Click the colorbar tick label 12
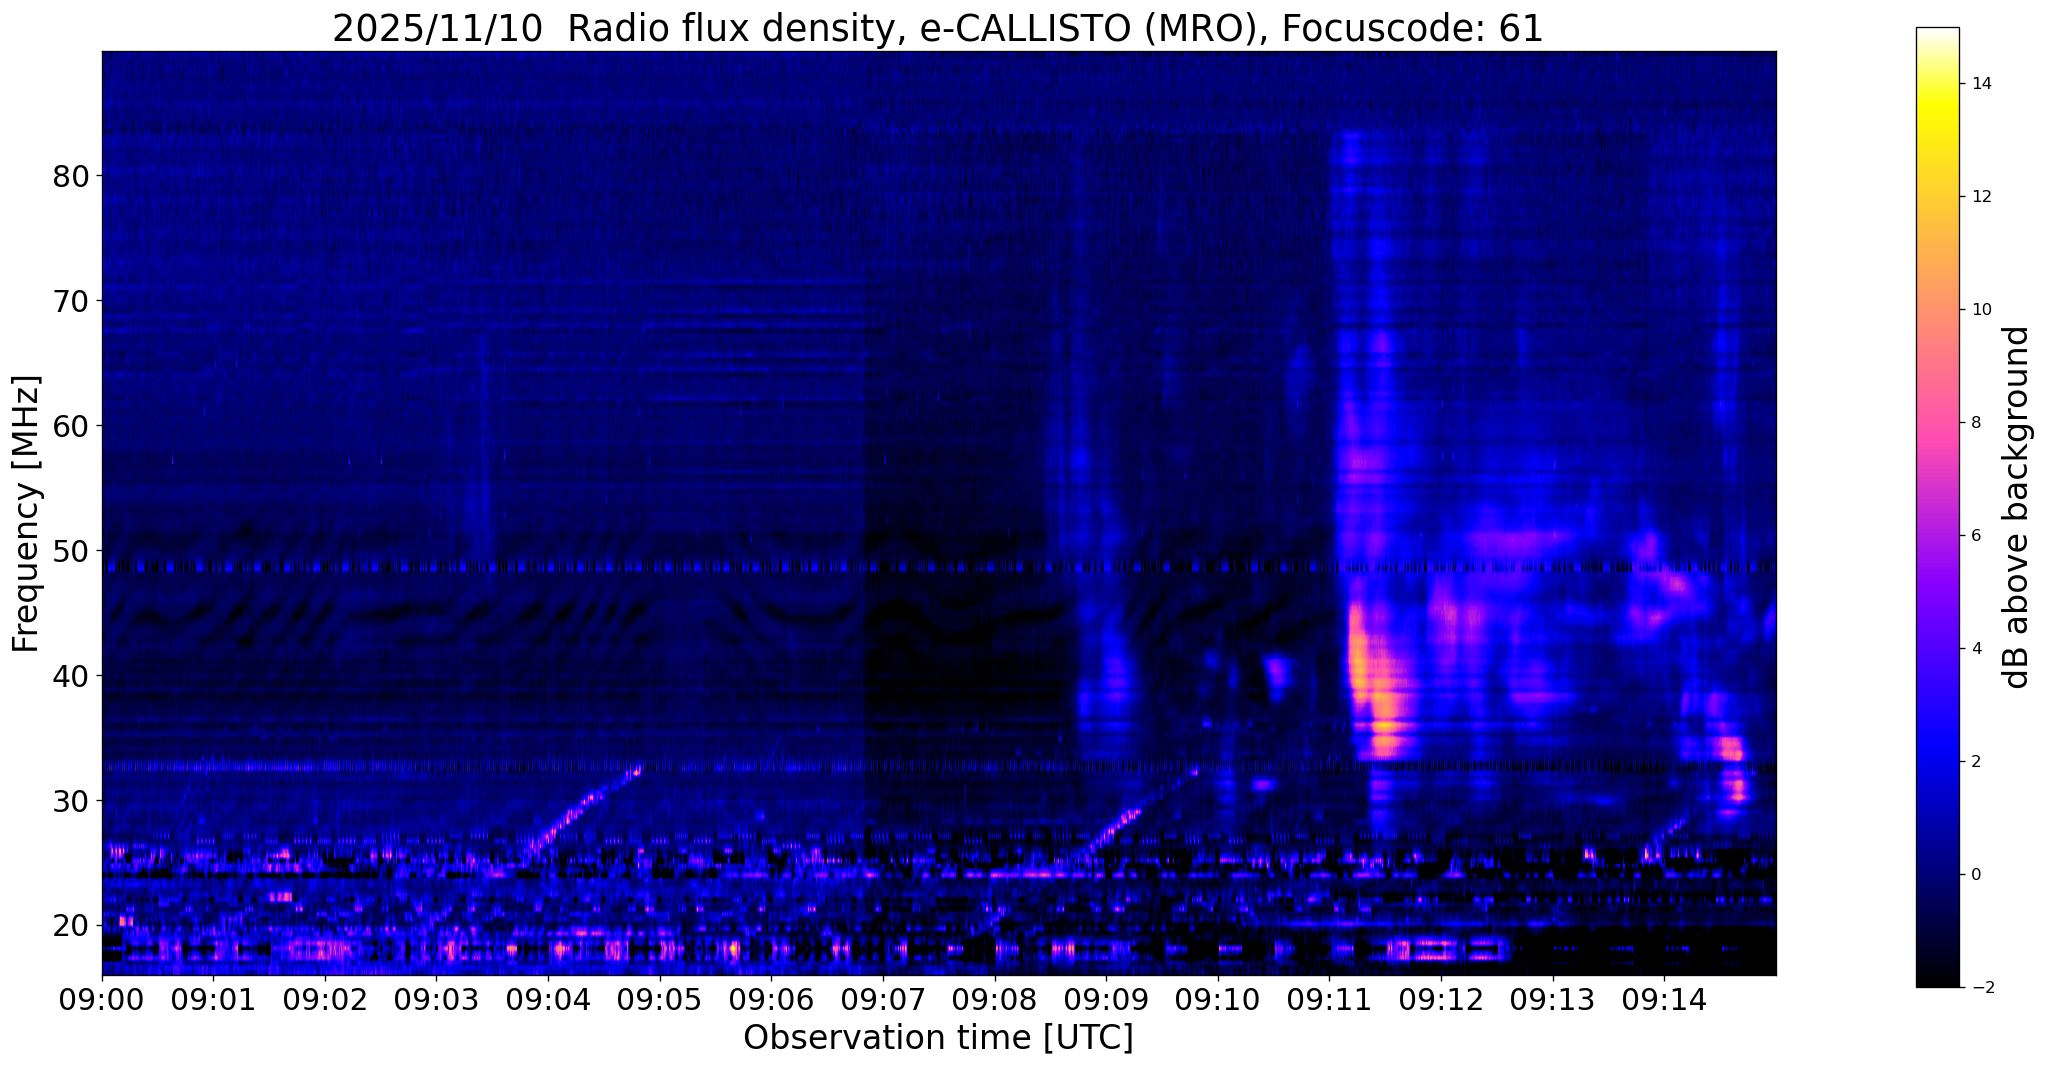The width and height of the screenshot is (2047, 1067). click(x=1980, y=197)
